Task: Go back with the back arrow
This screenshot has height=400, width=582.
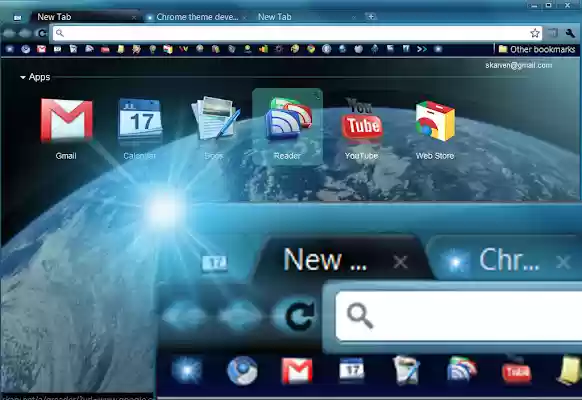Action: pyautogui.click(x=9, y=33)
